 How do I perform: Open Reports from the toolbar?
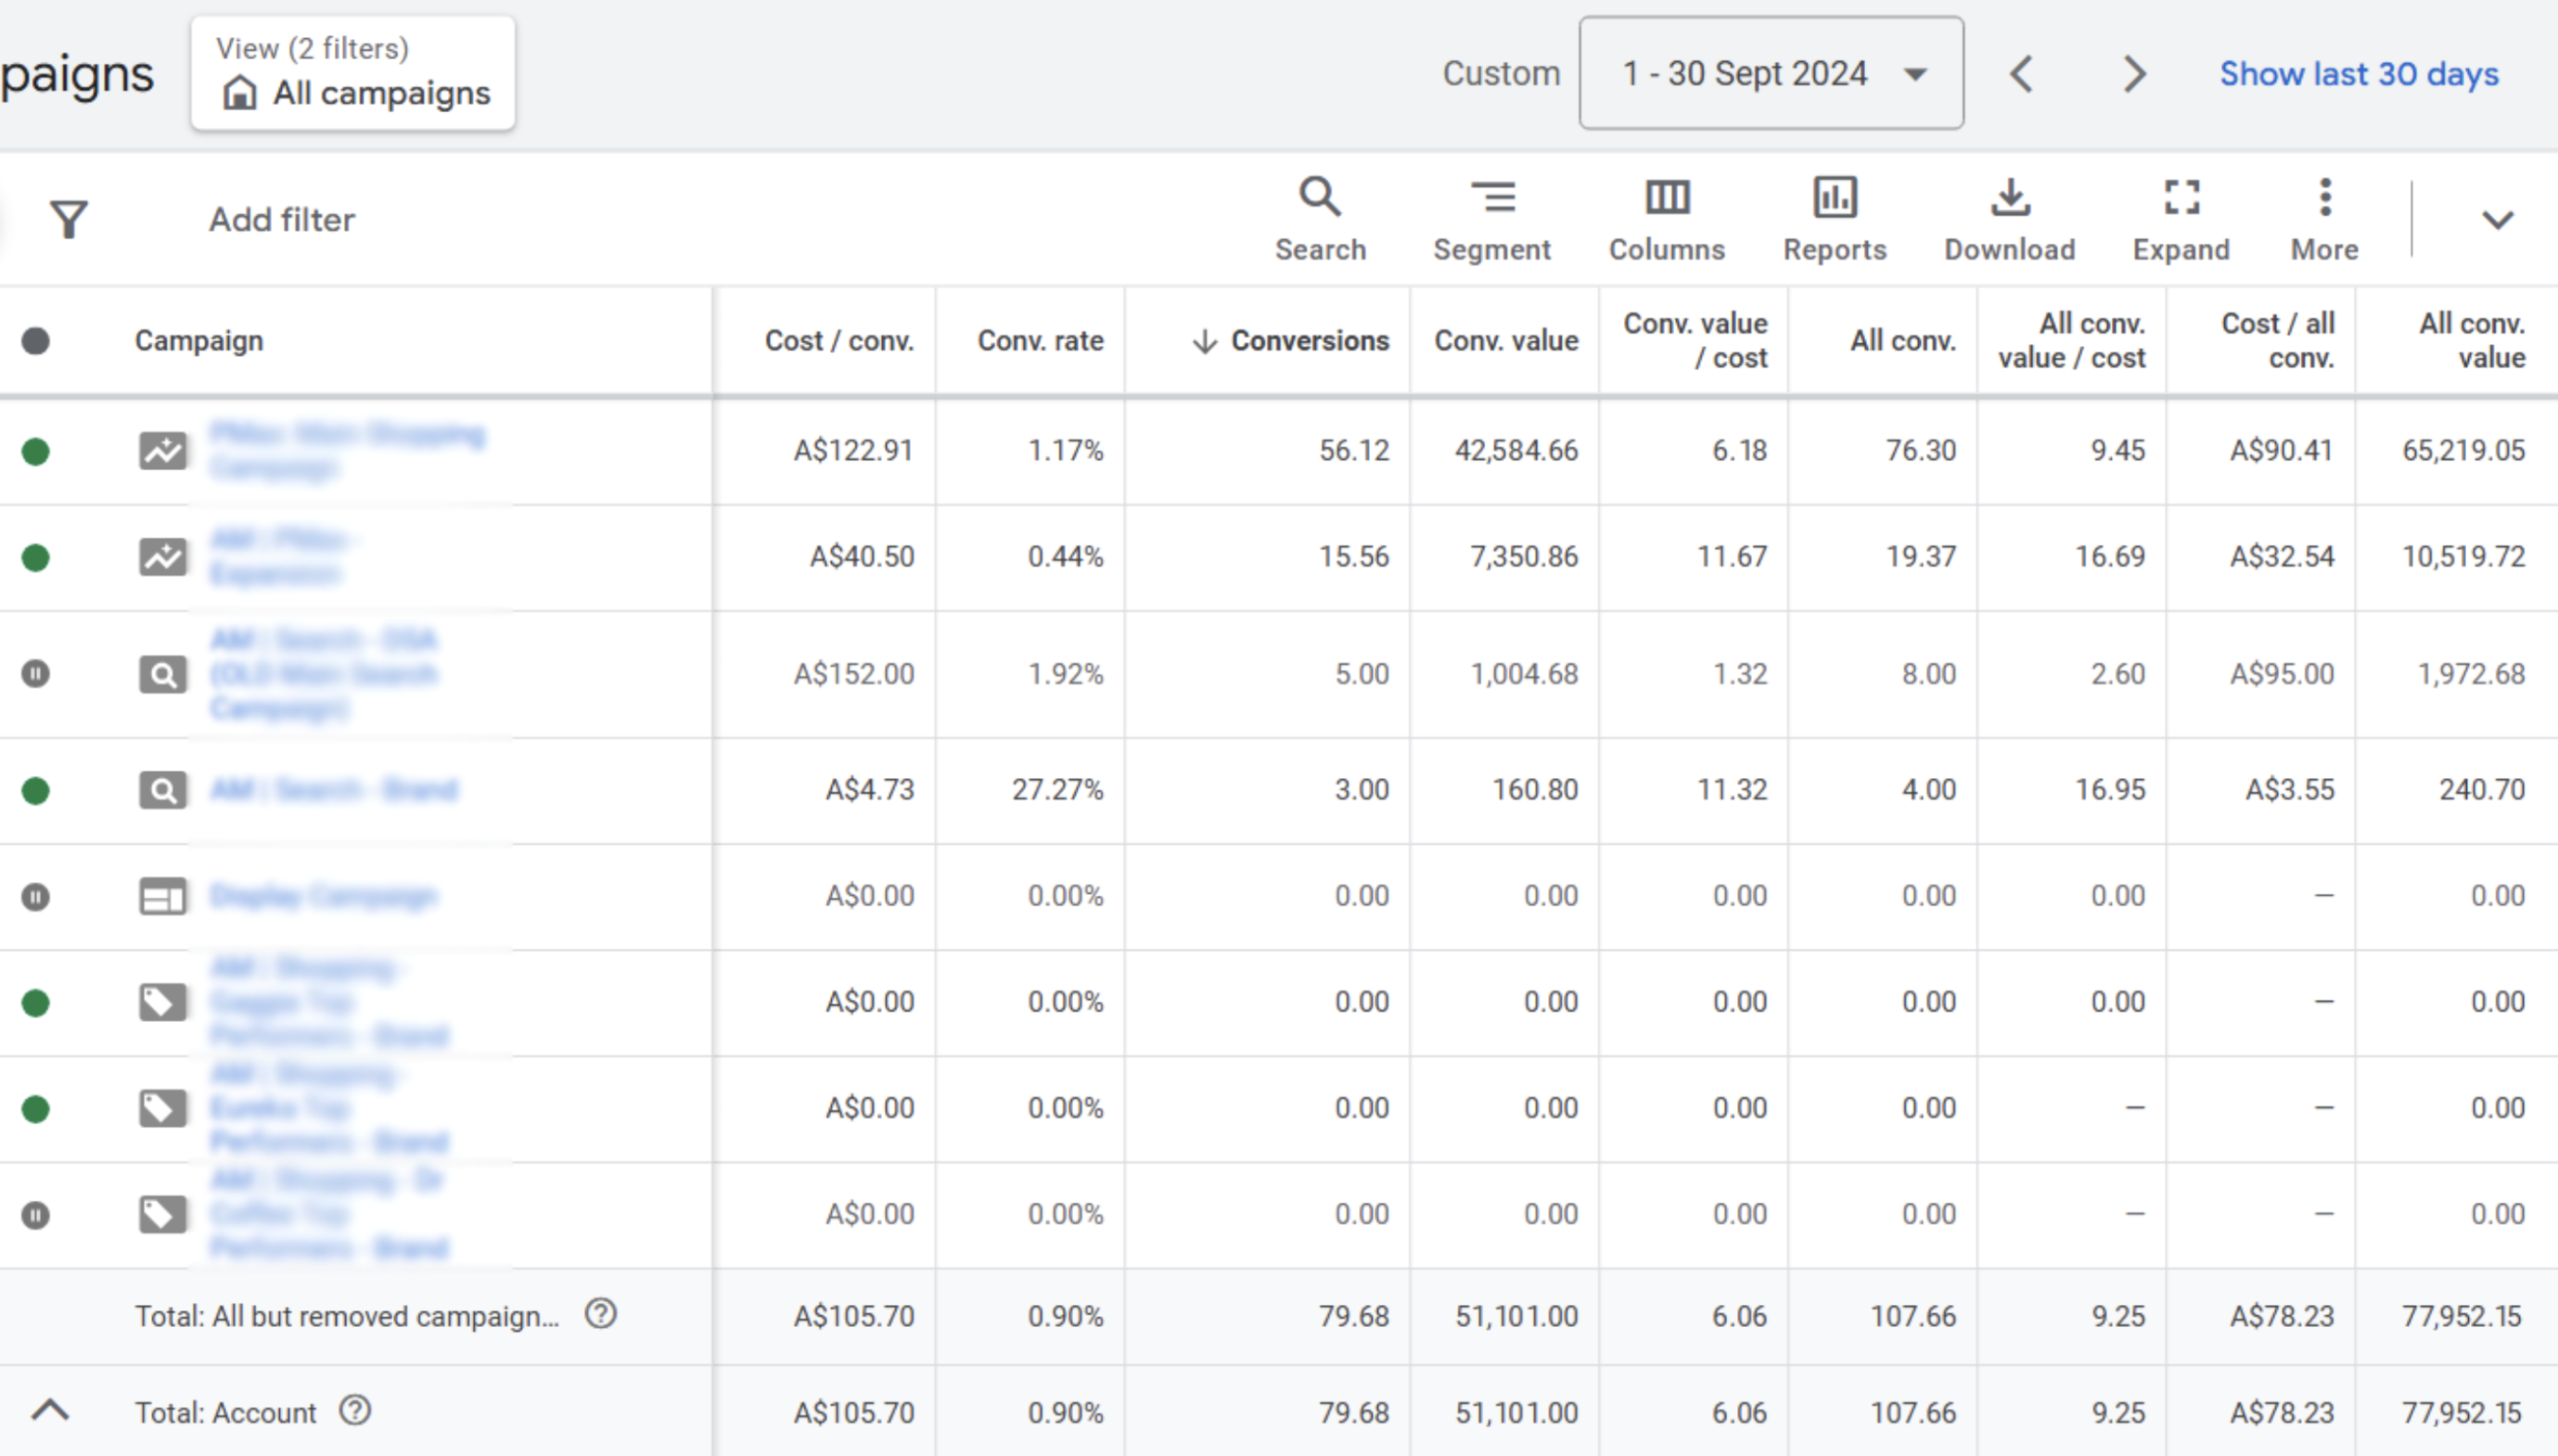(1835, 220)
